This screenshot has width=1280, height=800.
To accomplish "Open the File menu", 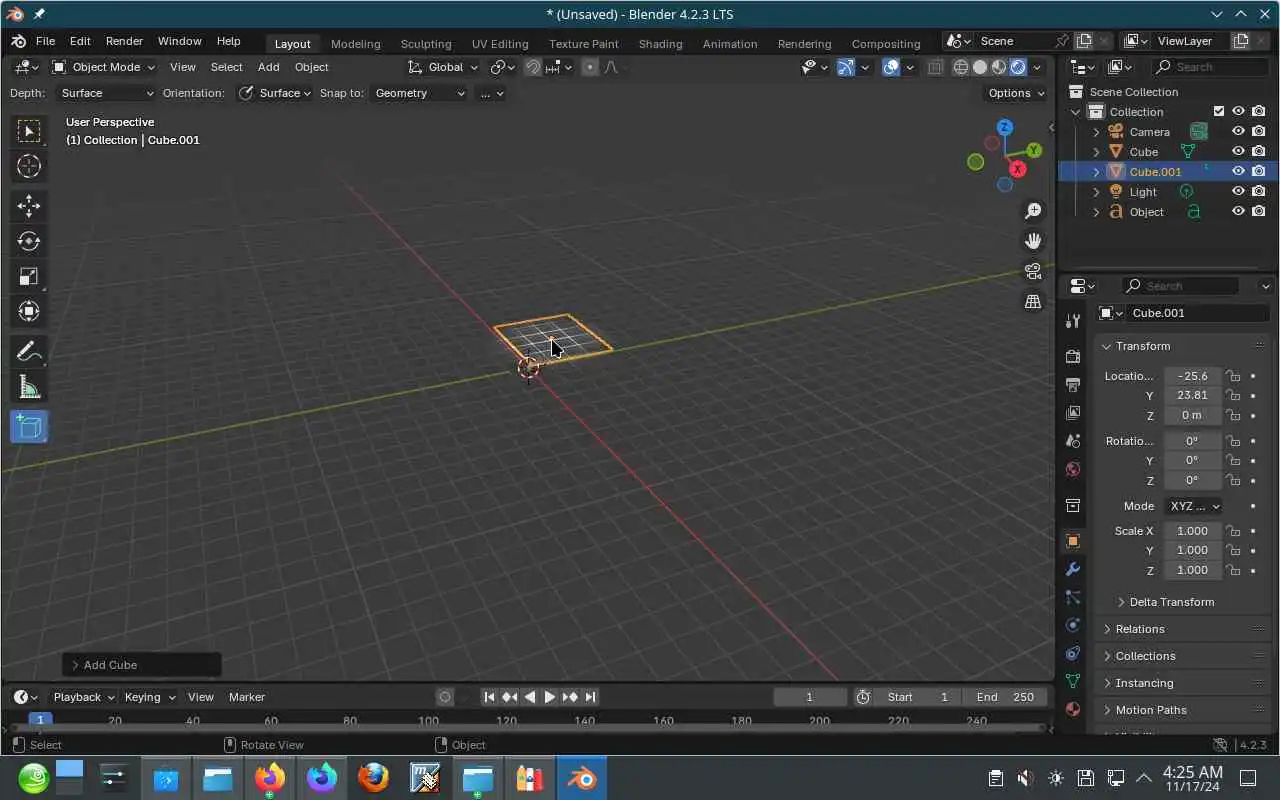I will (45, 41).
